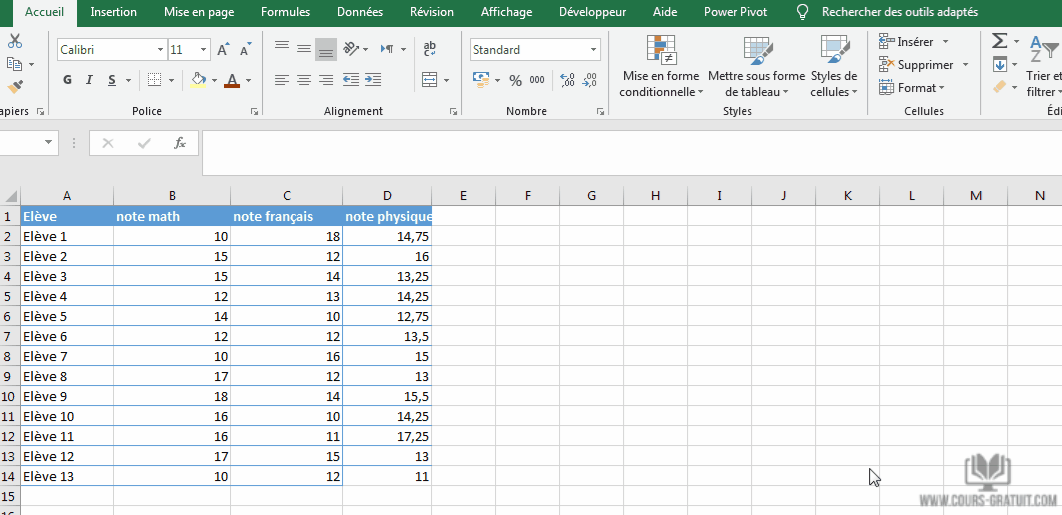Apply yellow fill color with paint bucket
The height and width of the screenshot is (515, 1062).
[198, 80]
